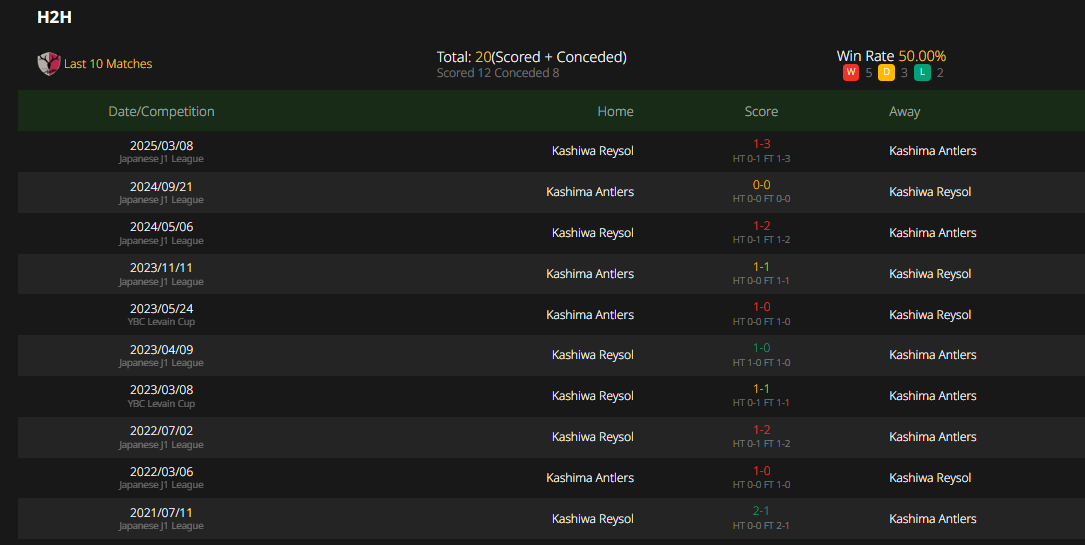Click home team Kashiwa Reysol on 2022/07/02
The width and height of the screenshot is (1085, 545).
pyautogui.click(x=592, y=436)
